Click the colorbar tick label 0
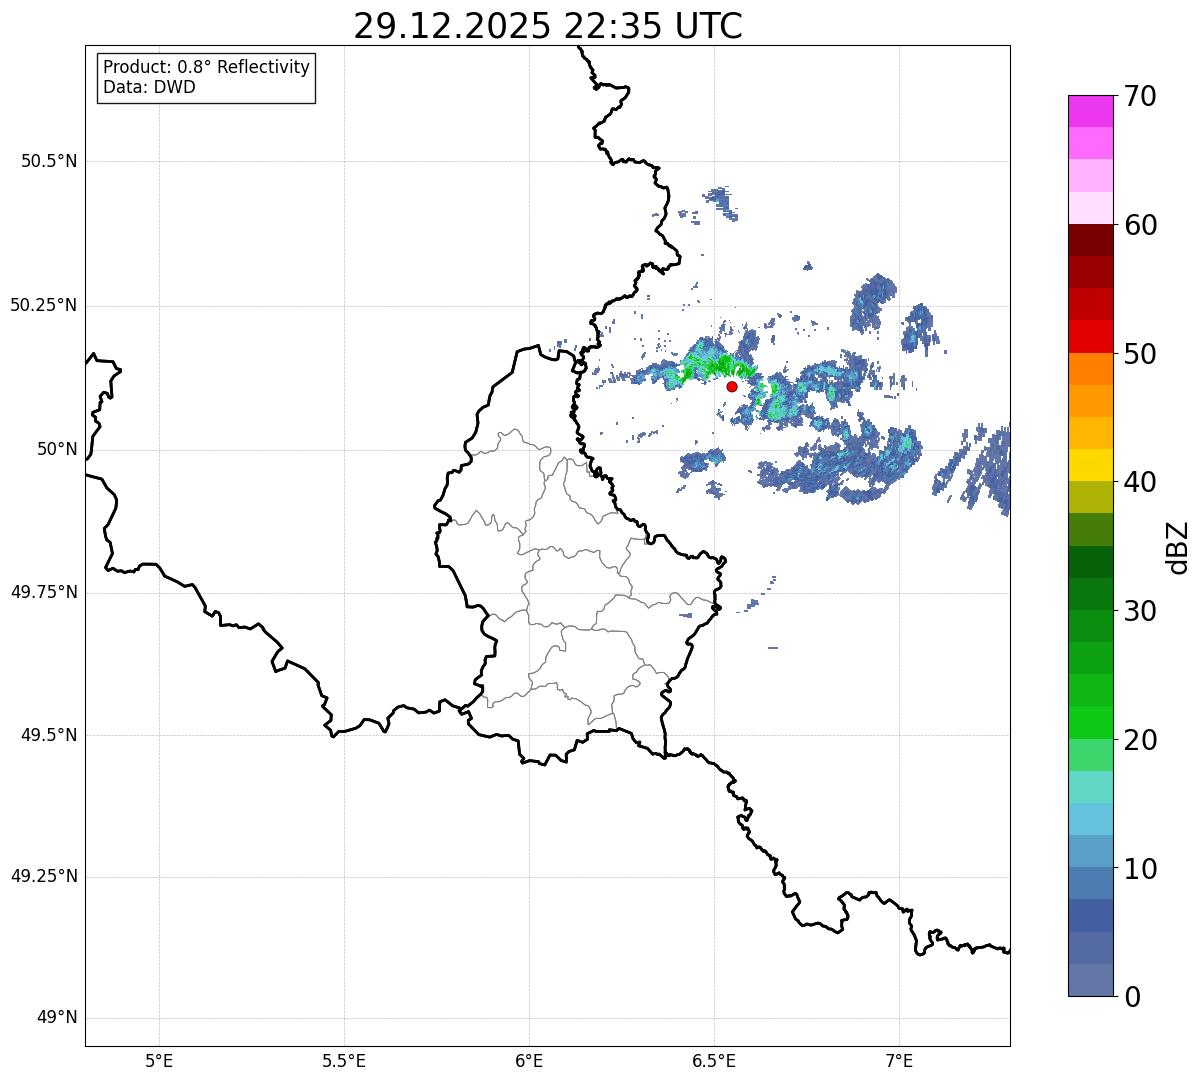The width and height of the screenshot is (1202, 1081). pos(1131,997)
